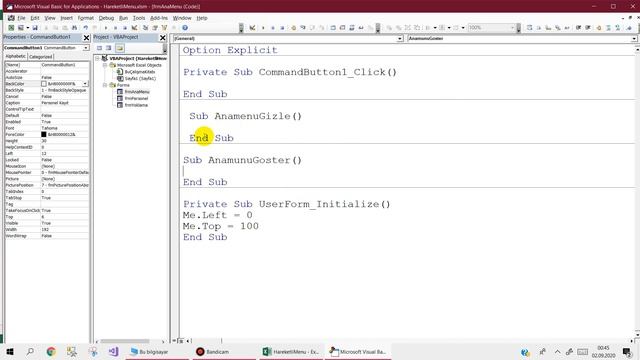640x360 pixels.
Task: Switch to the Categorized properties tab
Action: [x=41, y=57]
